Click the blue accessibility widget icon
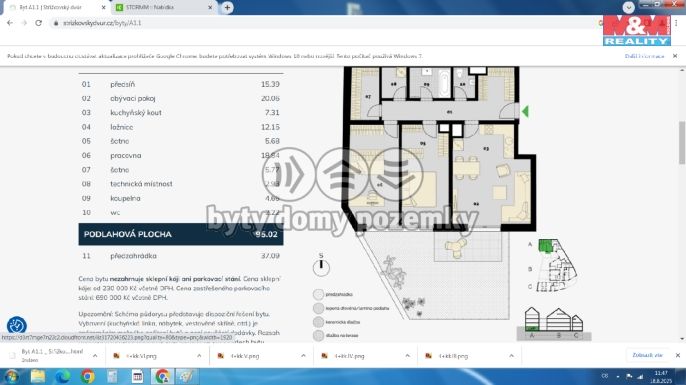 pos(17,326)
